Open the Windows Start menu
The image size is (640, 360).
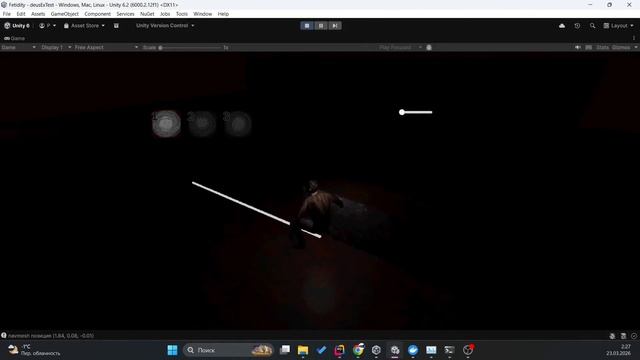(173, 350)
